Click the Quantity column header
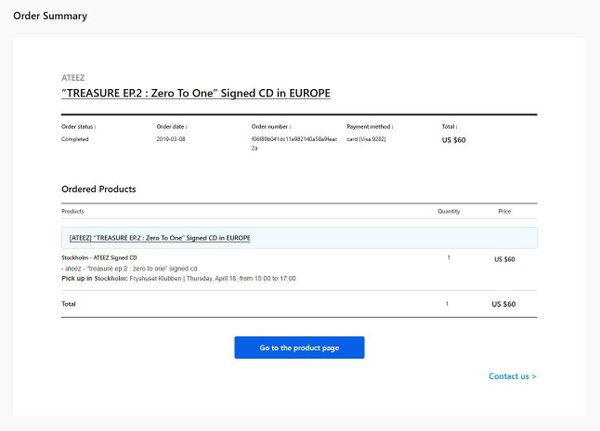Image resolution: width=600 pixels, height=431 pixels. coord(449,211)
